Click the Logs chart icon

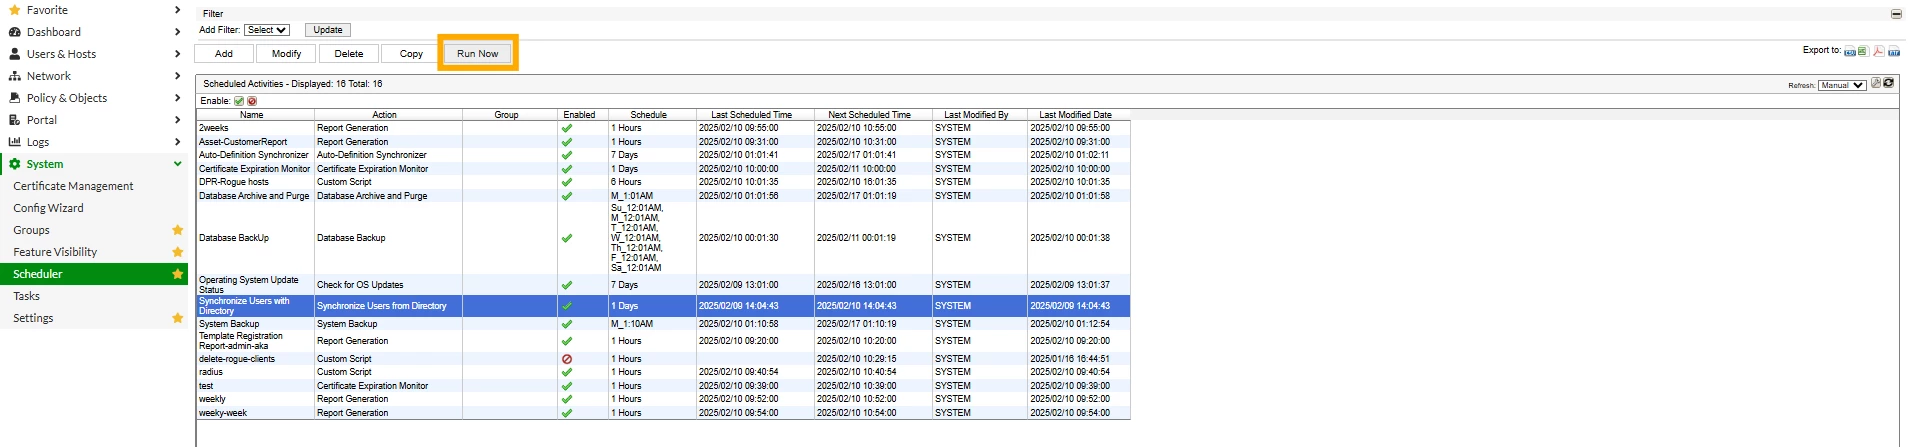tap(15, 142)
